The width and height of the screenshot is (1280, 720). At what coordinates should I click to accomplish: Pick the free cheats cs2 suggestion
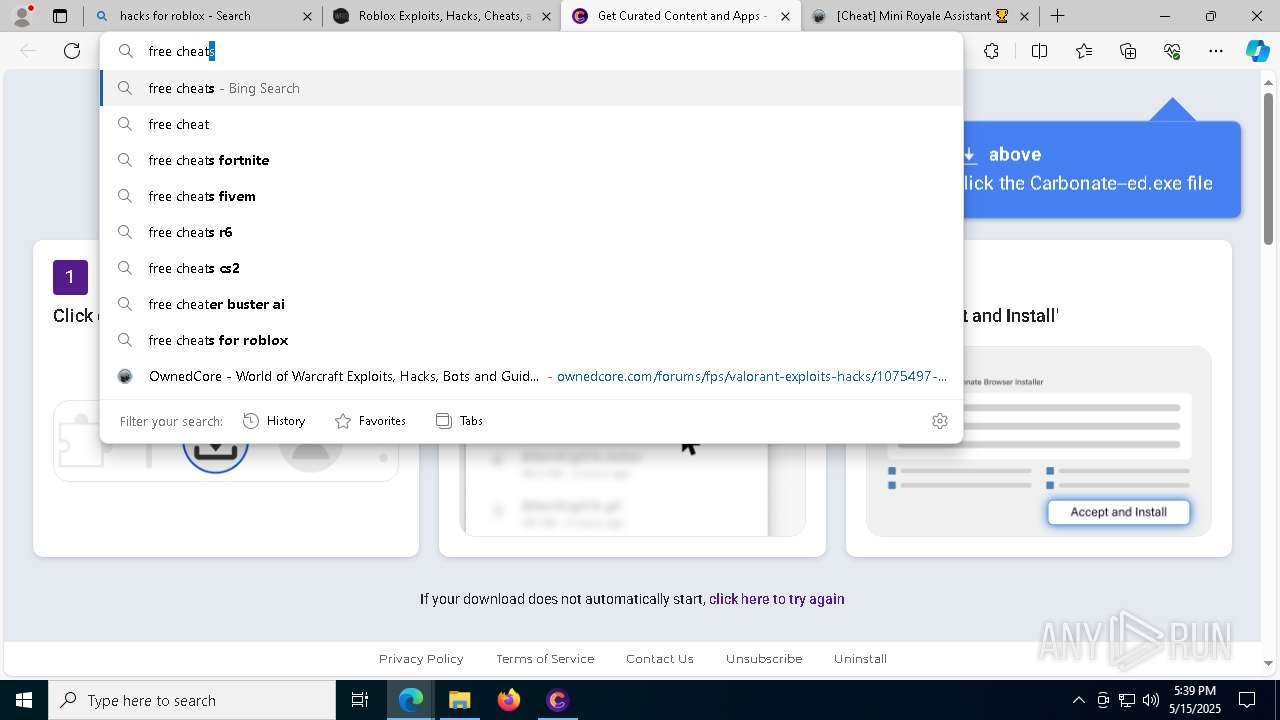click(x=531, y=268)
